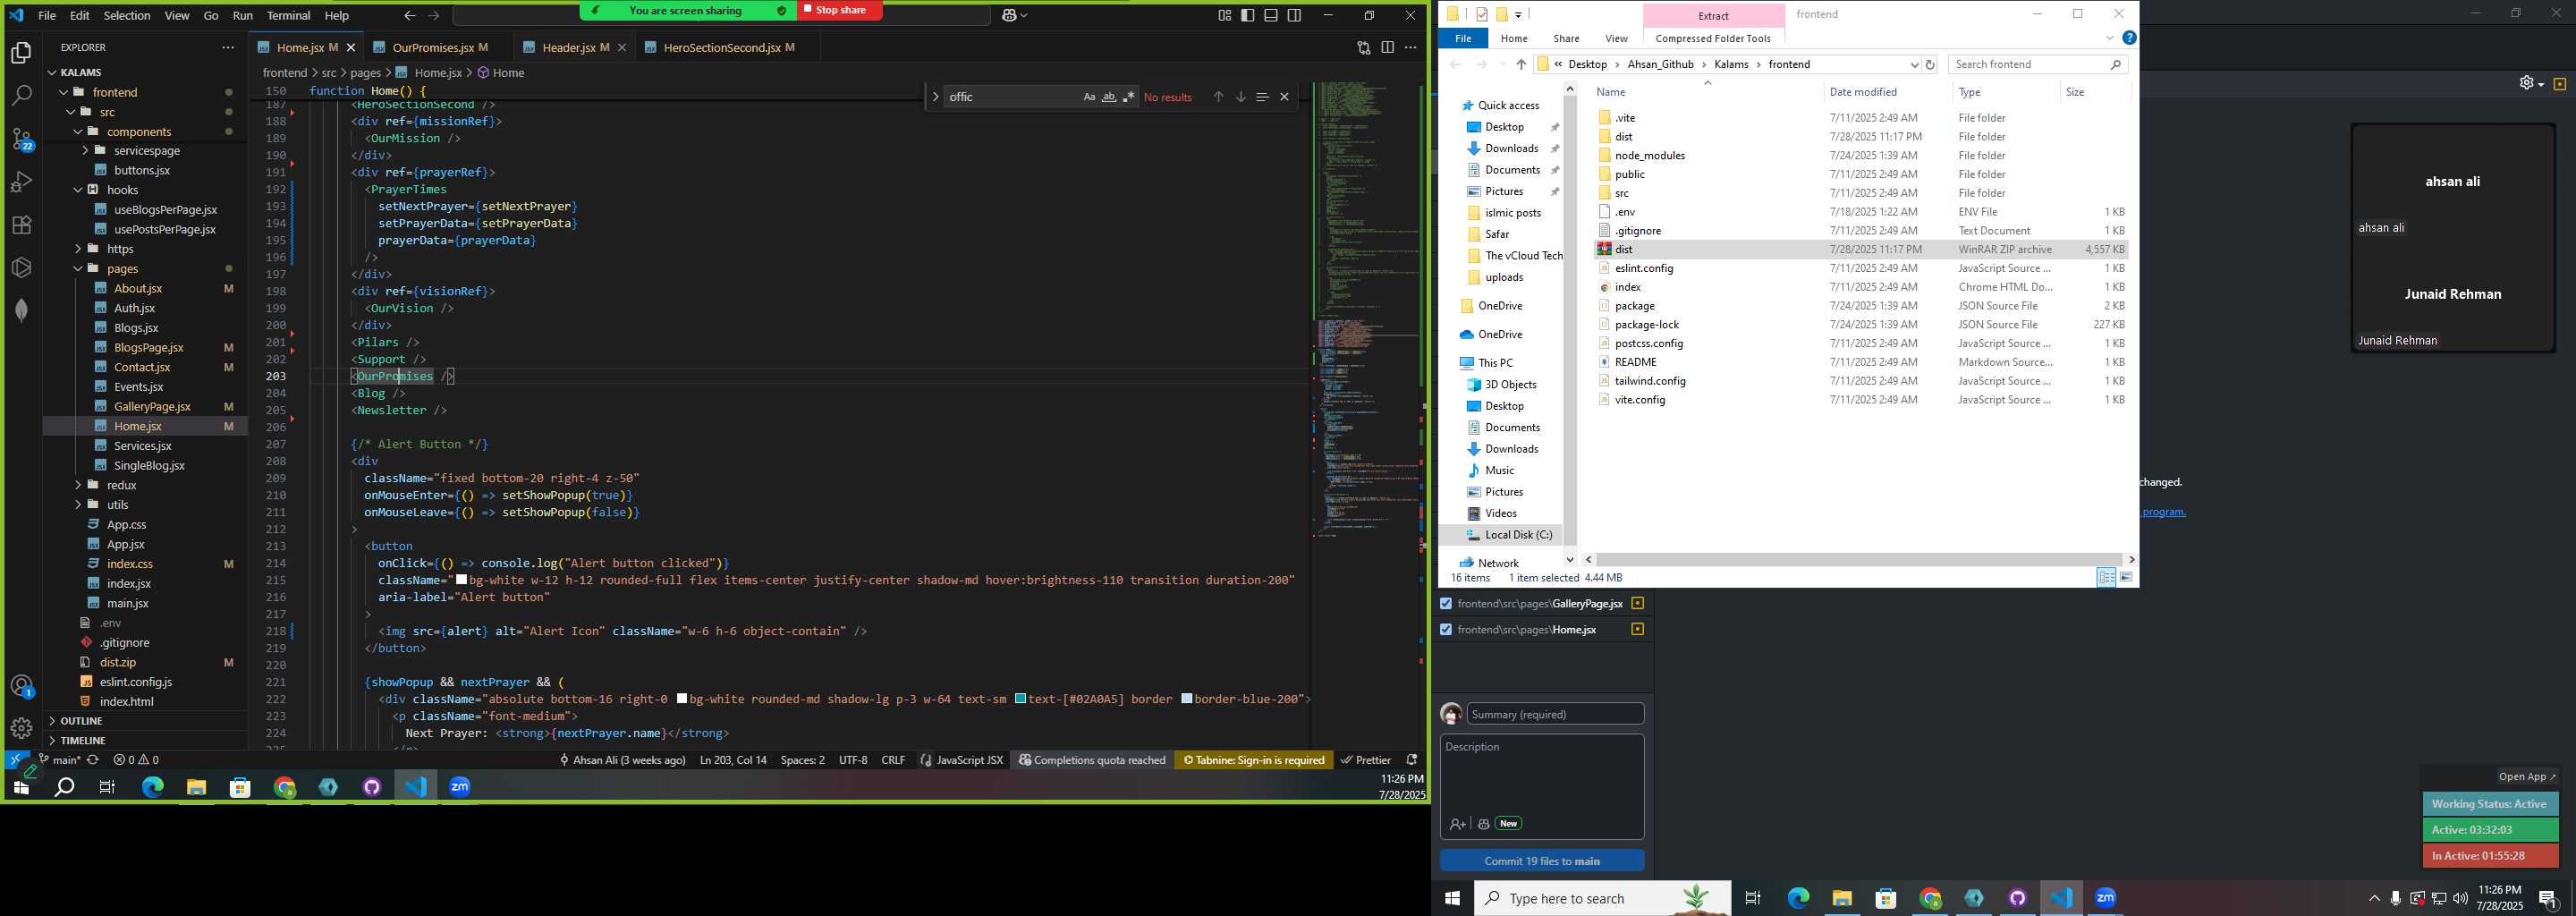Uncheck the GalleryPage.jsx changed file checkbox

coord(1445,604)
